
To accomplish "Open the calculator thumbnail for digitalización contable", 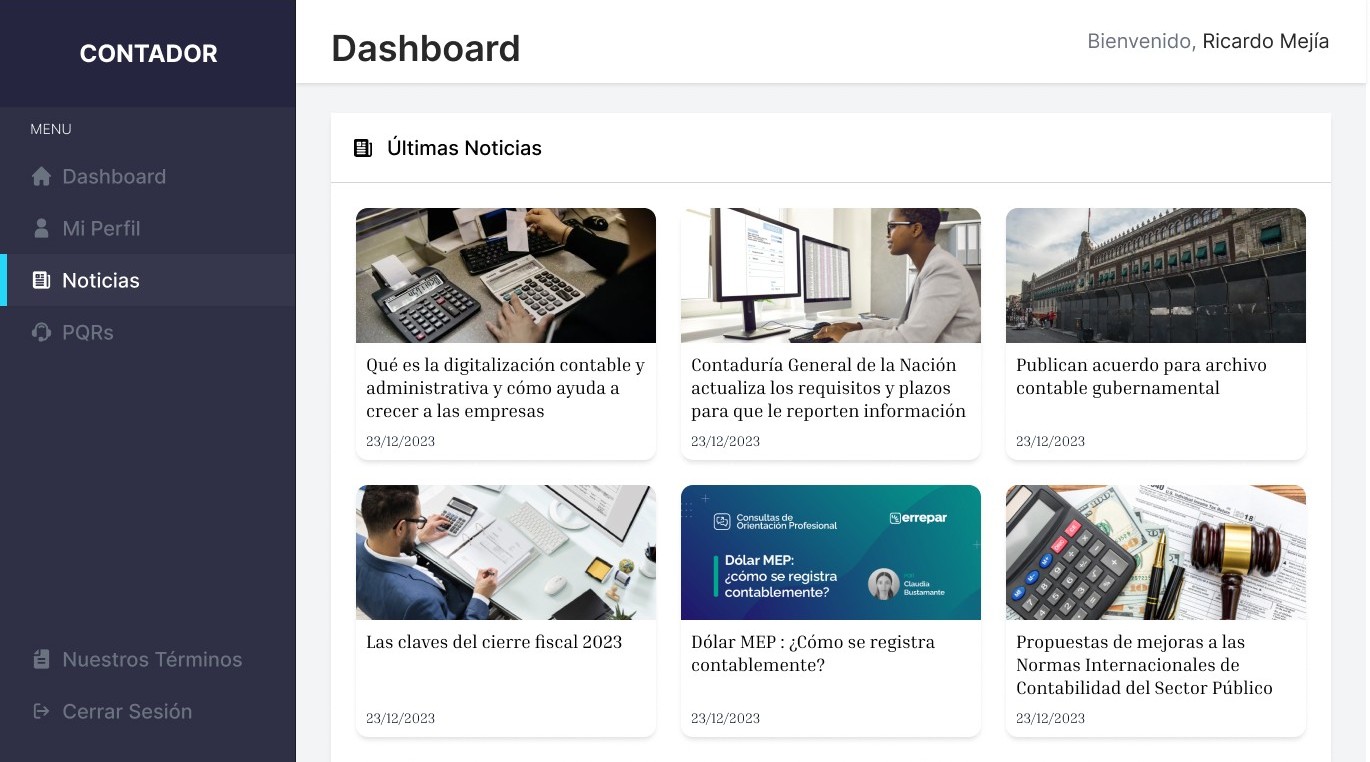I will coord(506,275).
